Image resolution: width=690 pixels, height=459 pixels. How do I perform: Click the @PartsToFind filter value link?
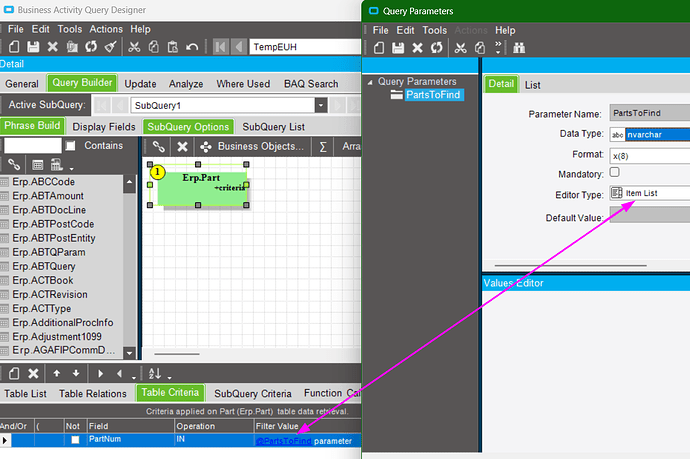click(284, 441)
